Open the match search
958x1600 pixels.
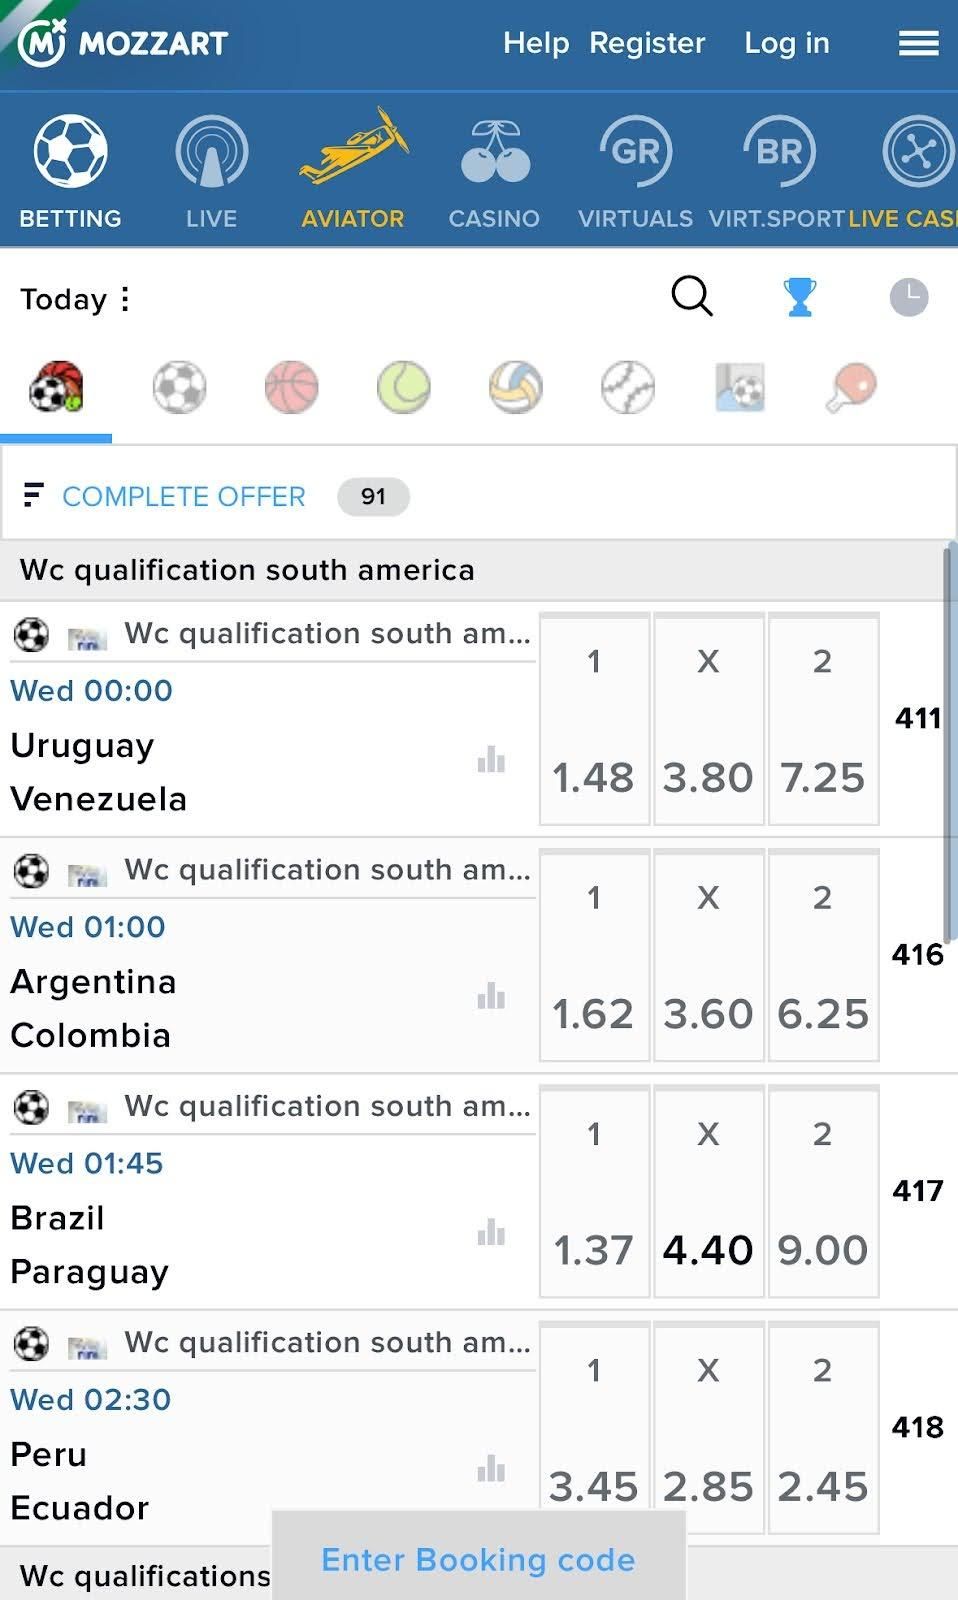coord(691,297)
